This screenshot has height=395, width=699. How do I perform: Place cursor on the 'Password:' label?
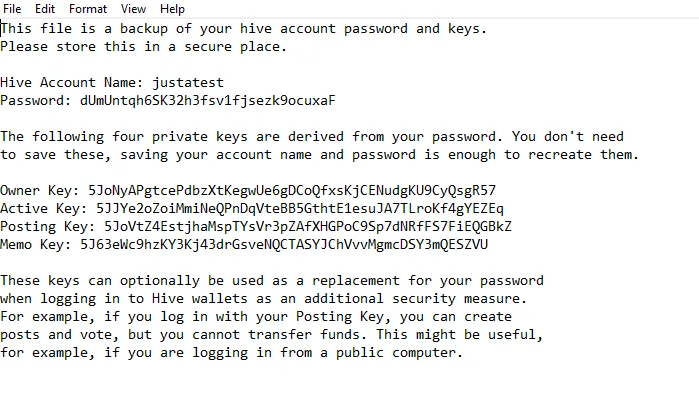[x=36, y=101]
